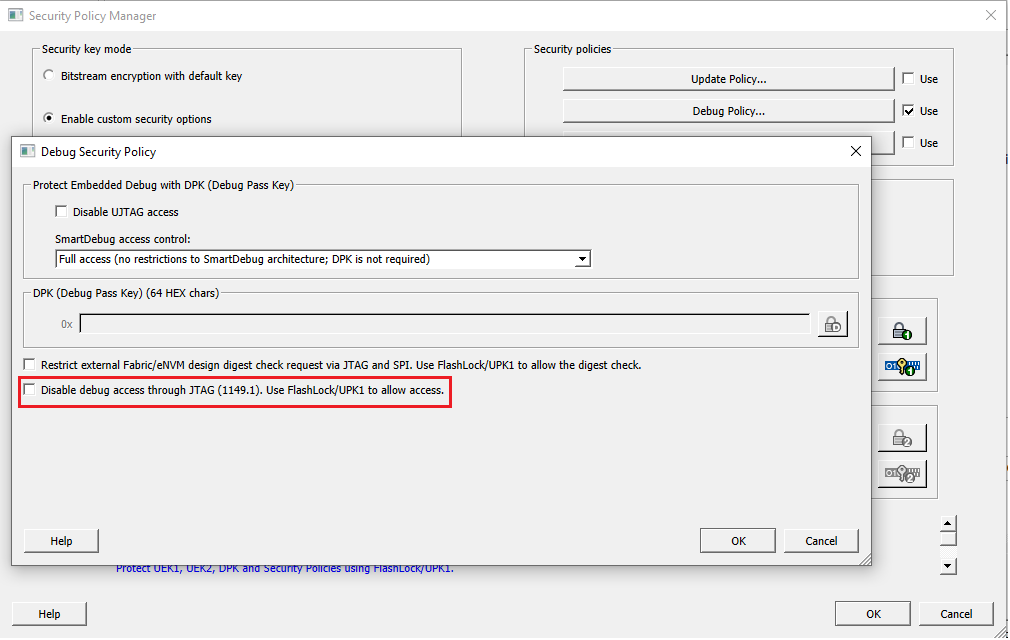Uncheck Use checkbox for Debug Policy
The image size is (1010, 640).
tap(908, 111)
